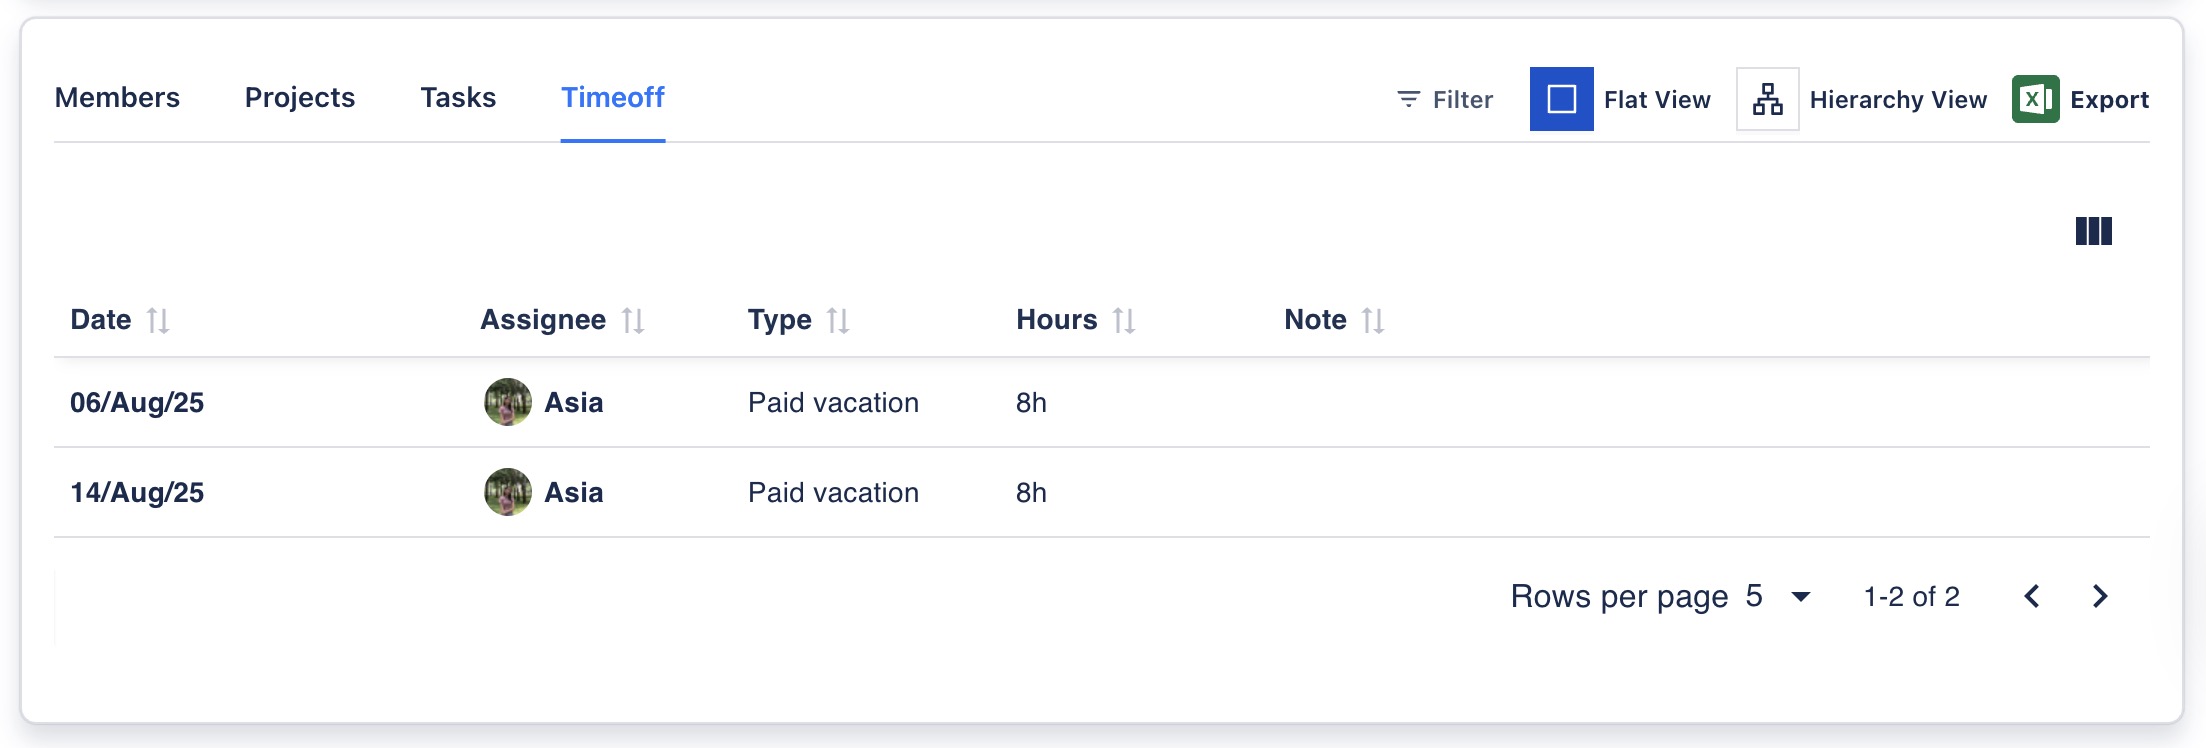
Task: Open the column chooser icon
Action: click(x=2093, y=231)
